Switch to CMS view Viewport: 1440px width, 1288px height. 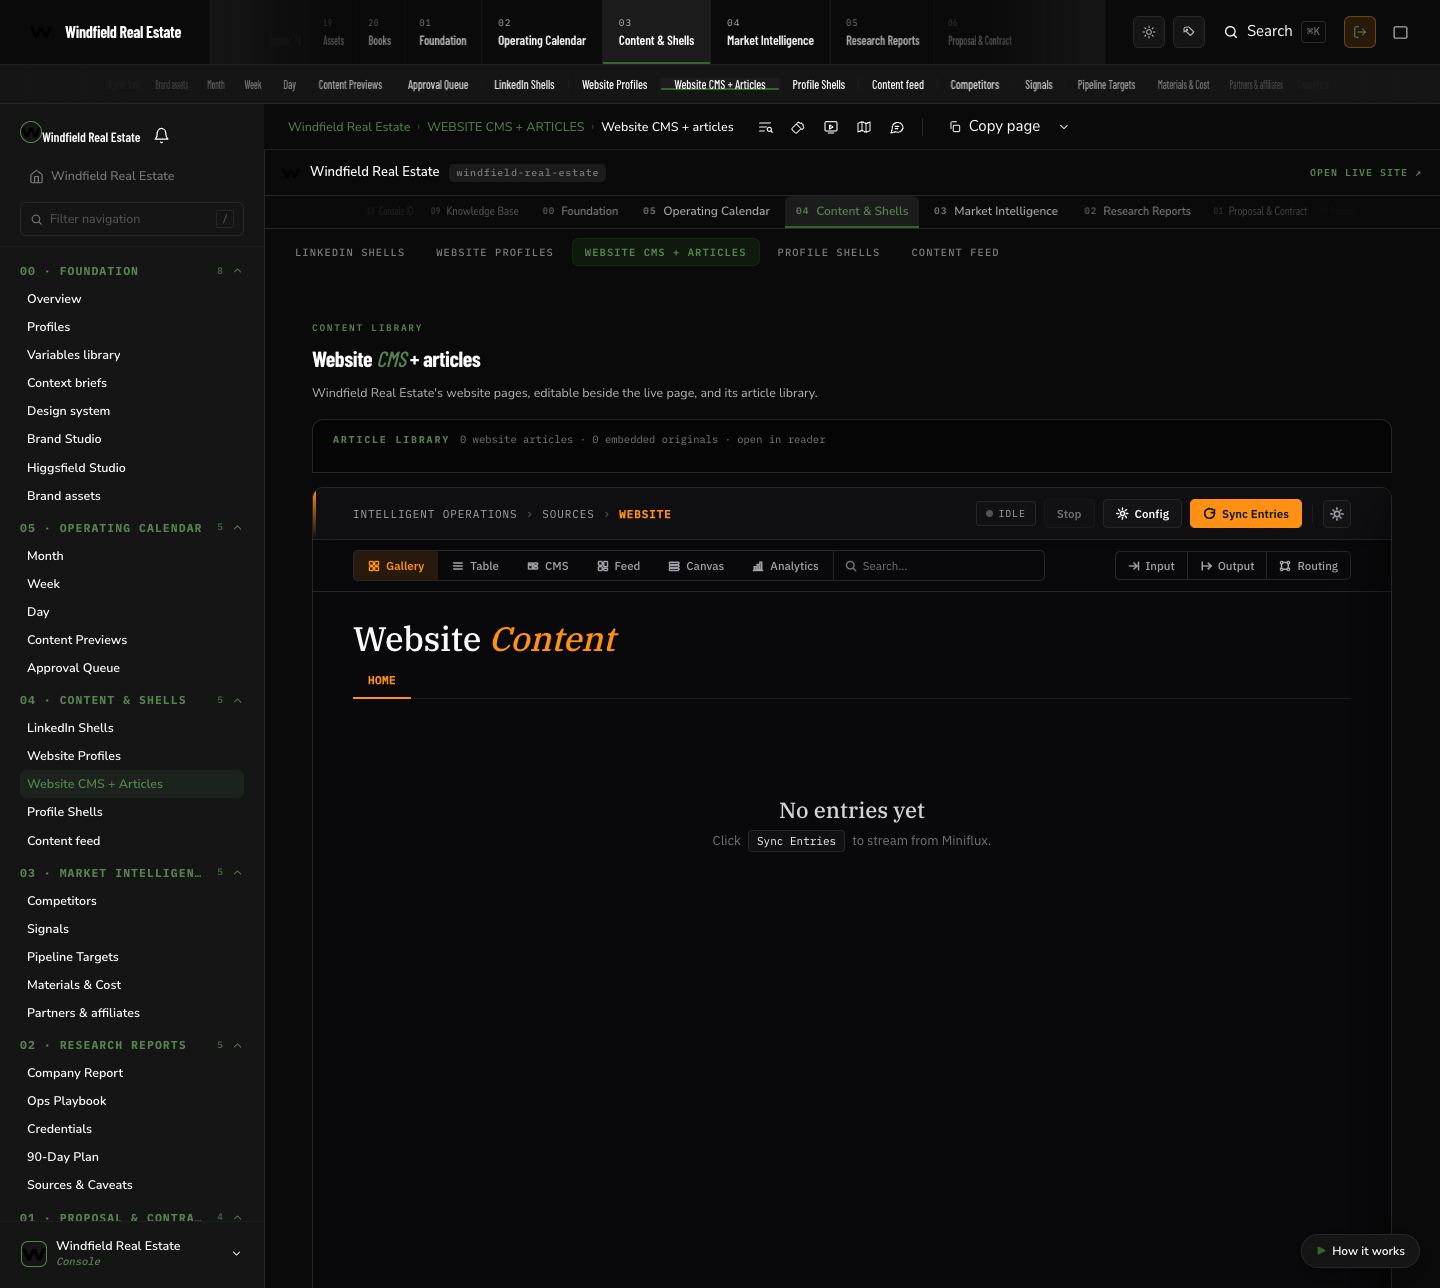[x=548, y=566]
